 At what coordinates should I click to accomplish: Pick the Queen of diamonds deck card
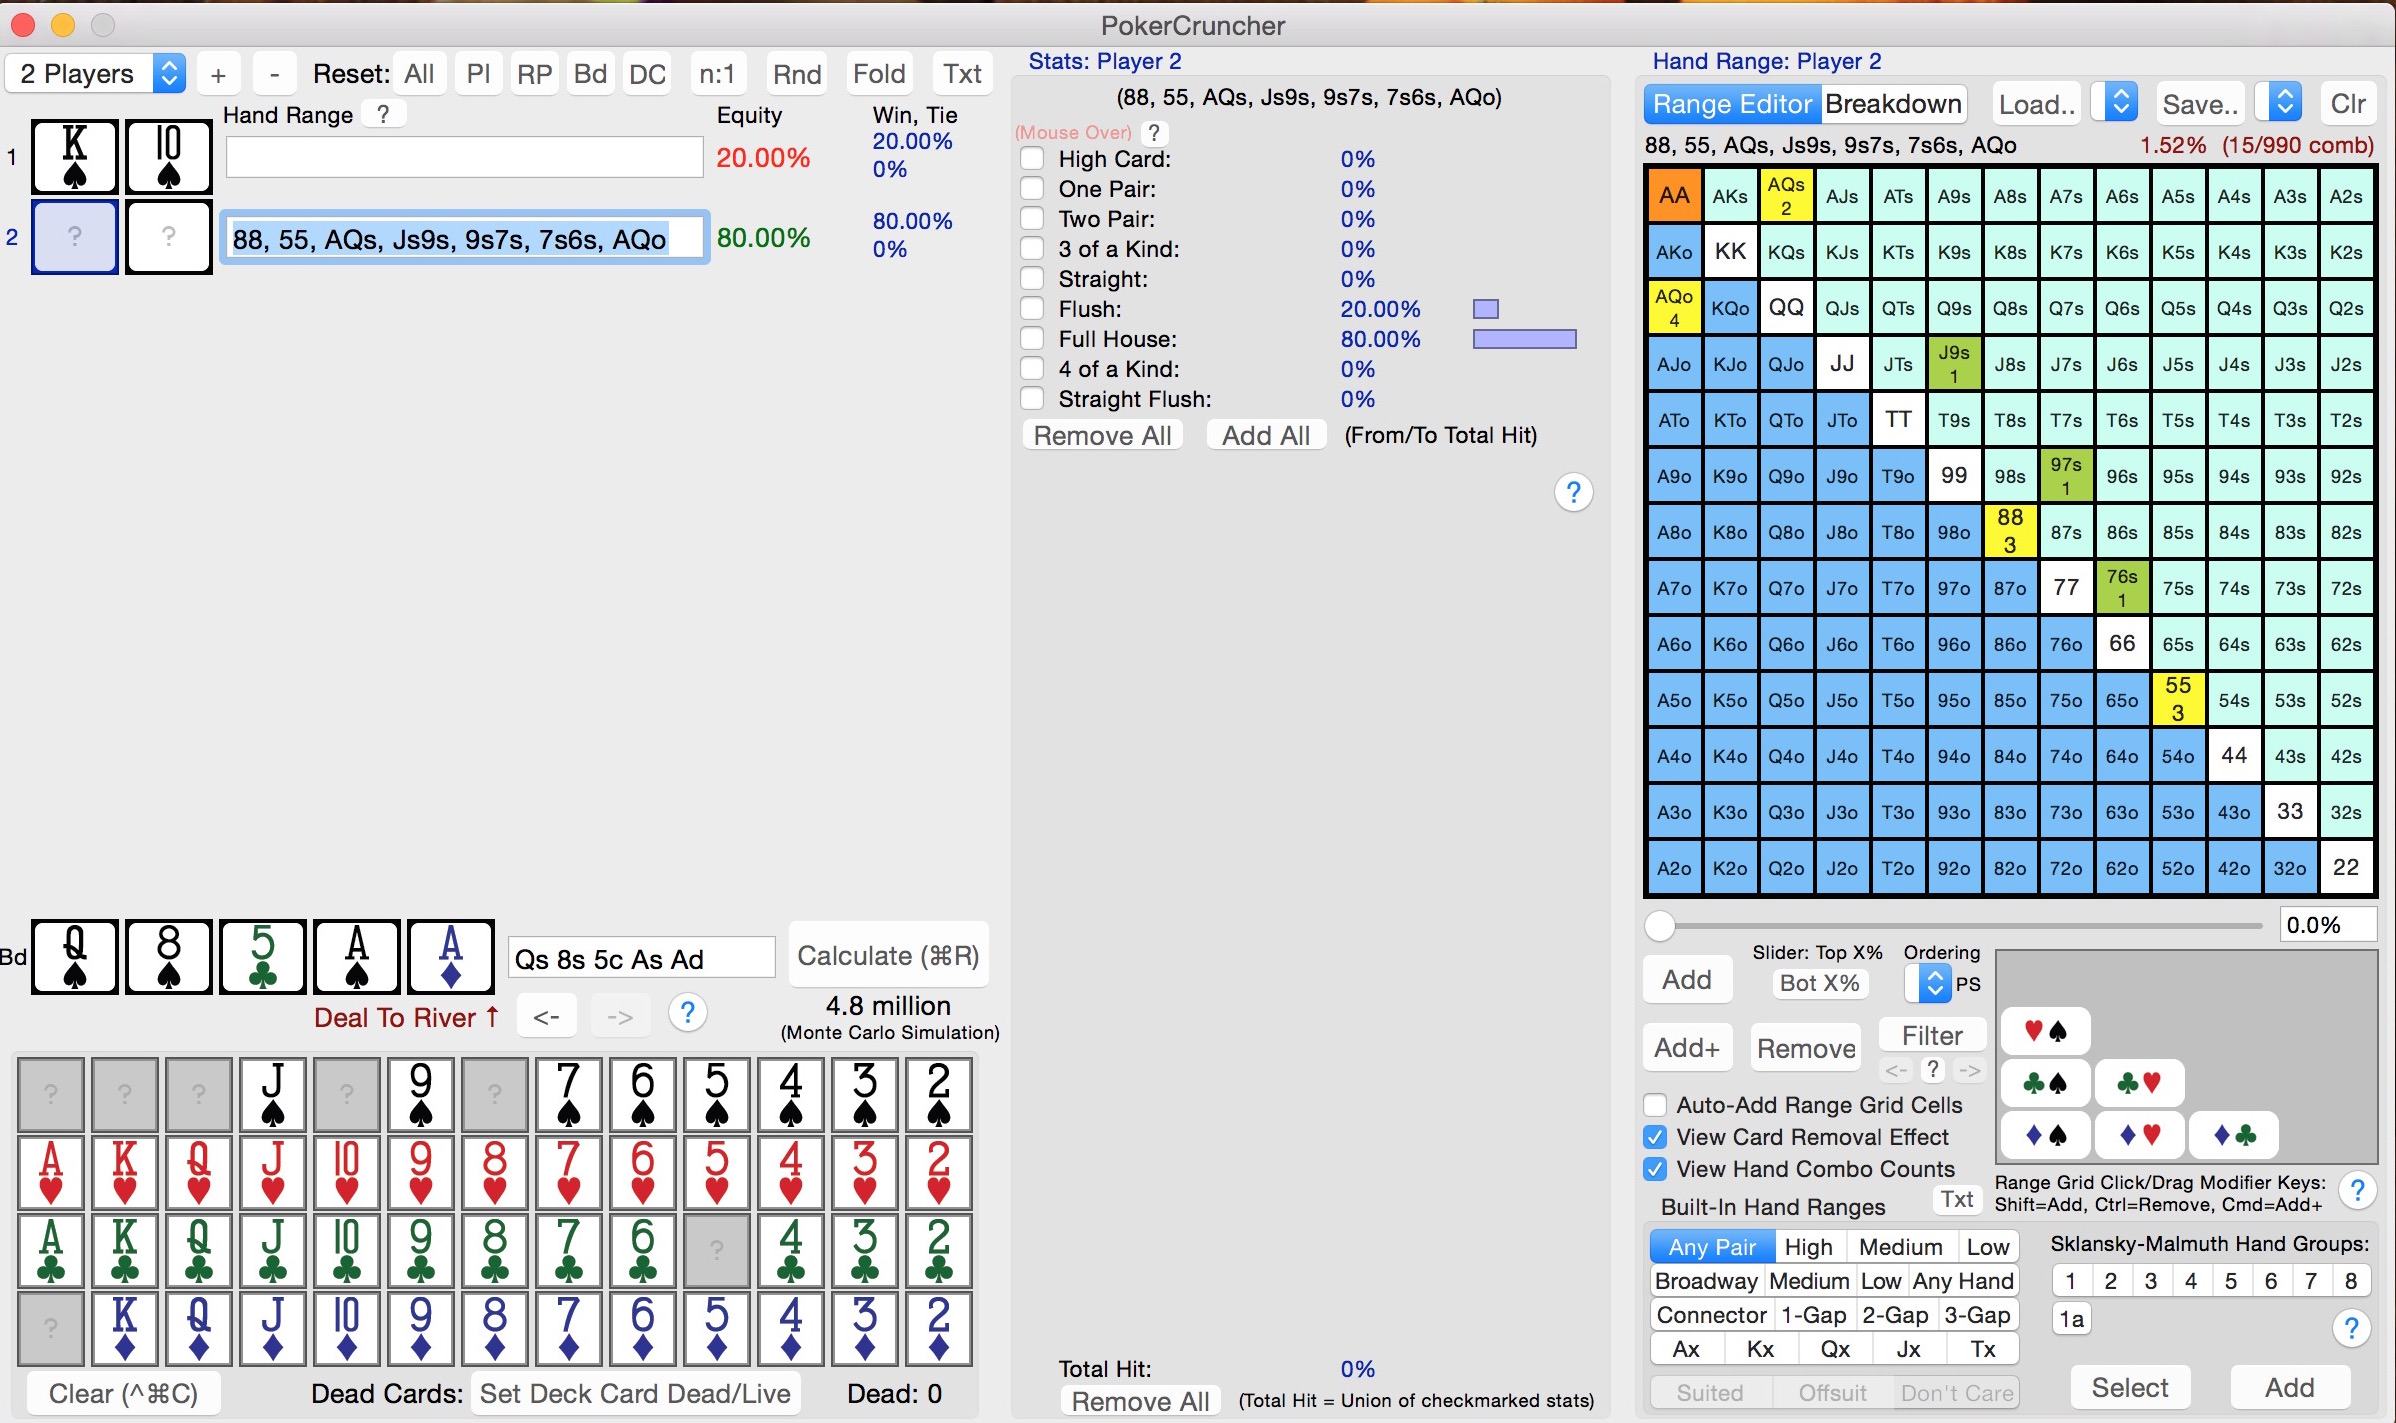click(199, 1328)
